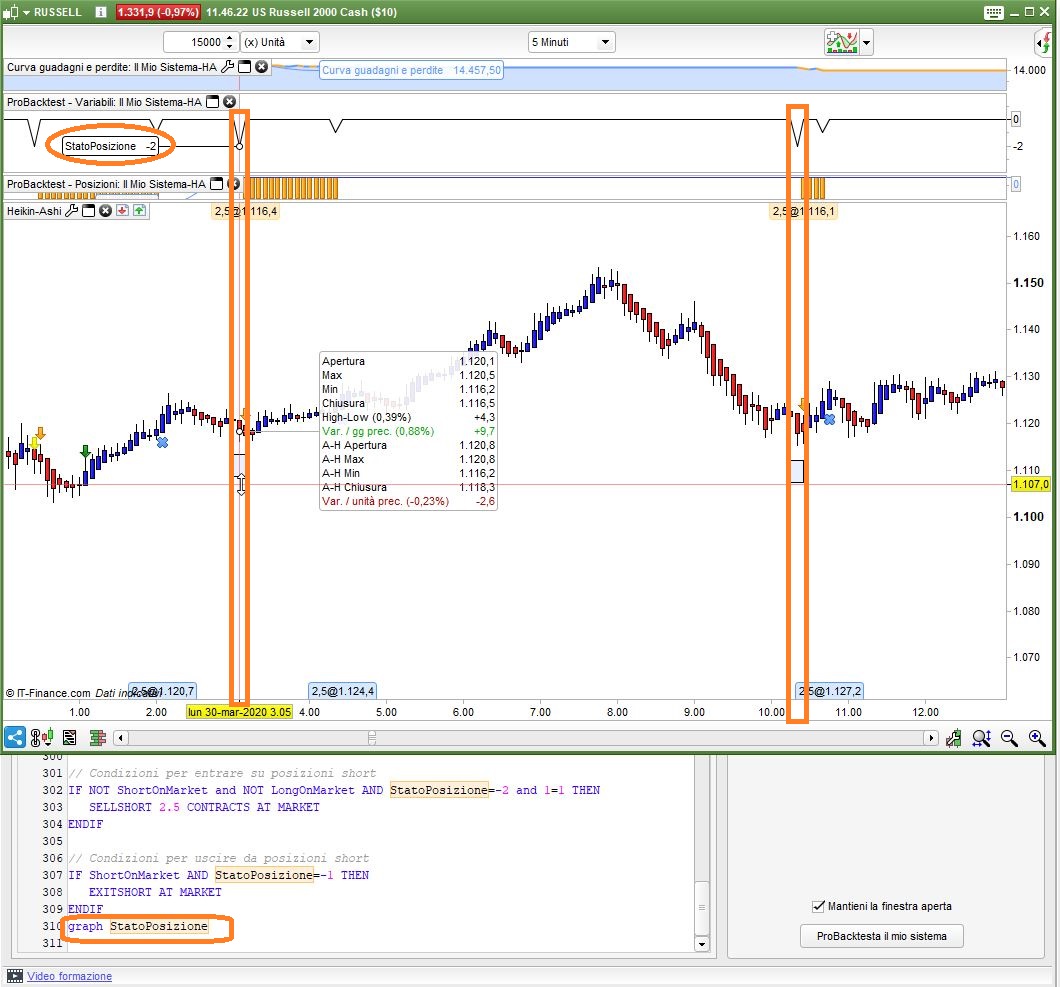Click the keyboard icon in the title bar
1060x987 pixels.
[x=993, y=12]
